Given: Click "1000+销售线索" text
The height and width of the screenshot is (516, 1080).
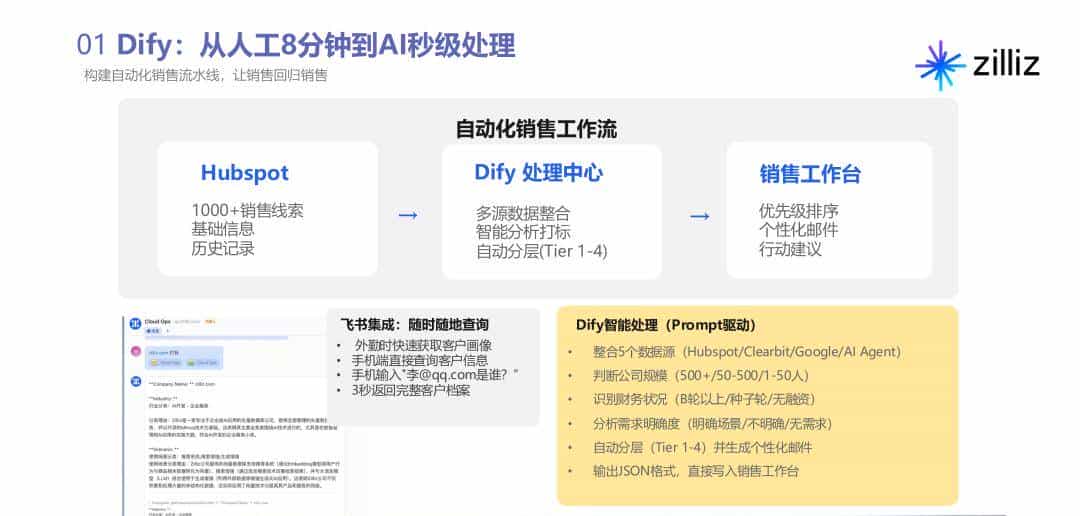Looking at the screenshot, I should click(247, 211).
